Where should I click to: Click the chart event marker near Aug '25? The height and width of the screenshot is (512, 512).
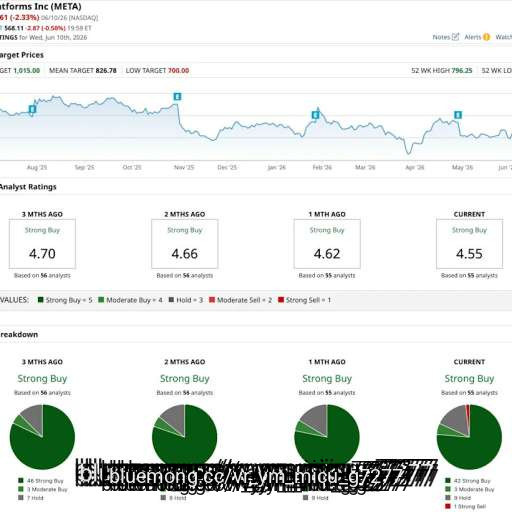pos(32,109)
